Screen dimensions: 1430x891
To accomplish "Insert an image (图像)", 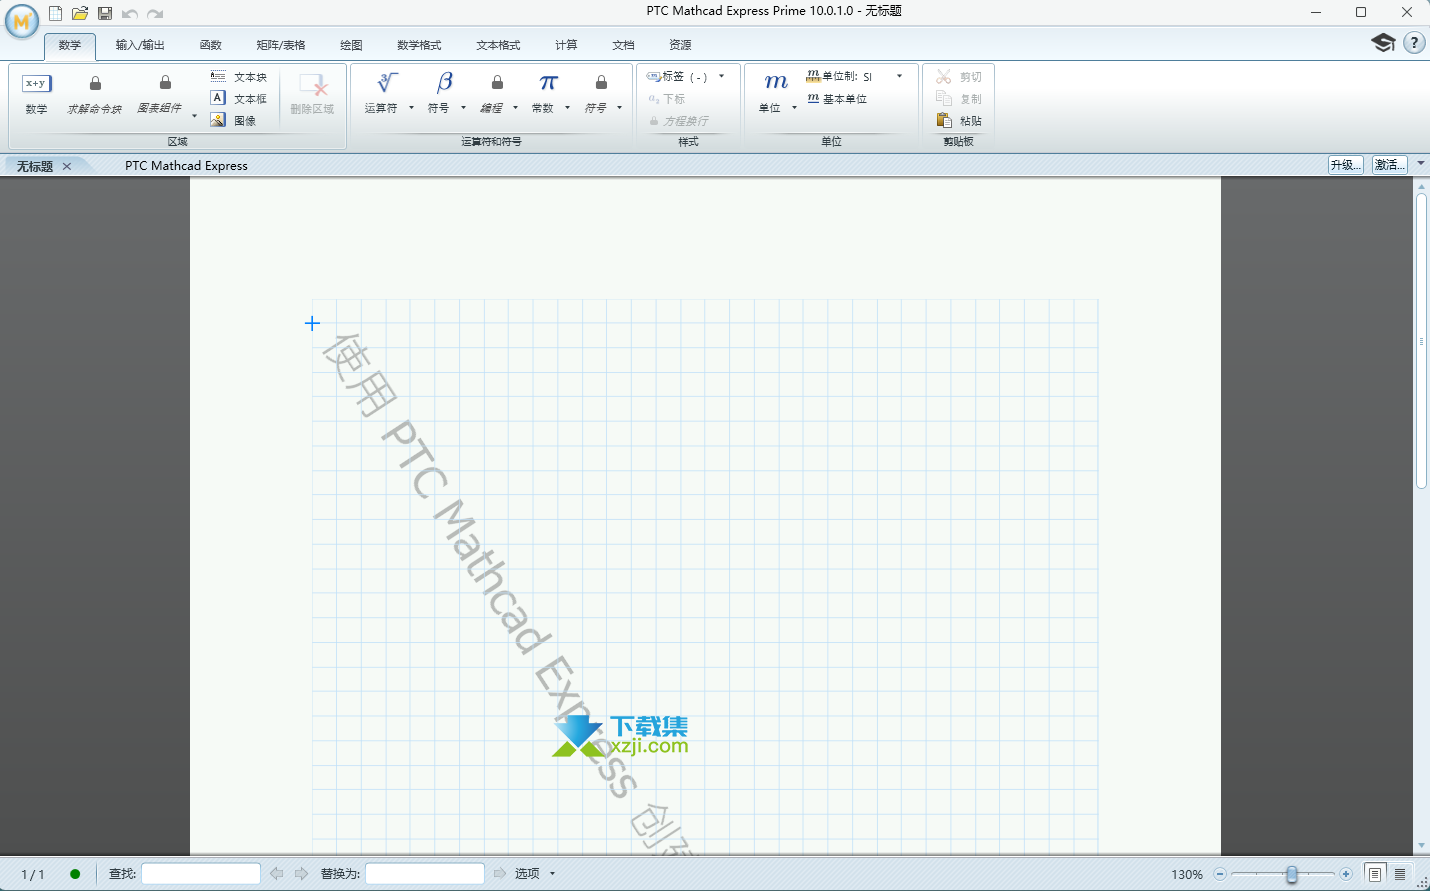I will [x=234, y=120].
